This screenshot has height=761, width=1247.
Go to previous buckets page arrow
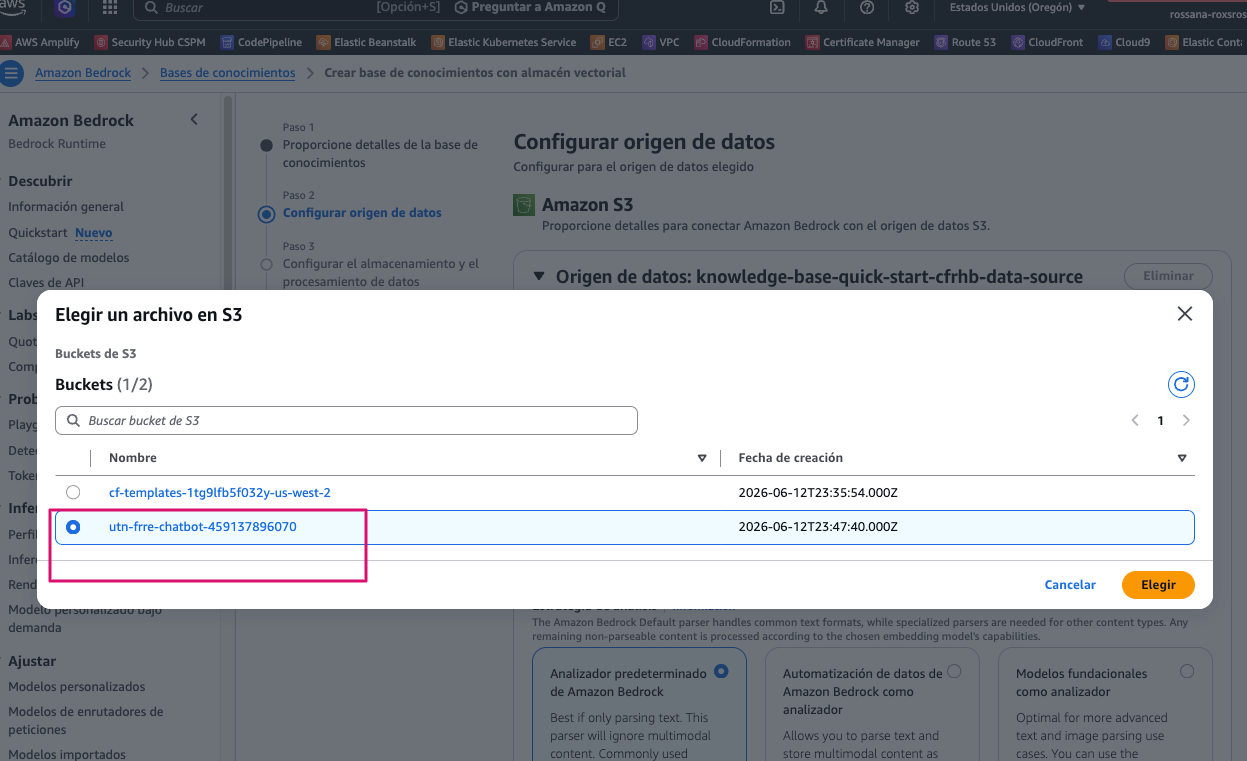(1135, 421)
